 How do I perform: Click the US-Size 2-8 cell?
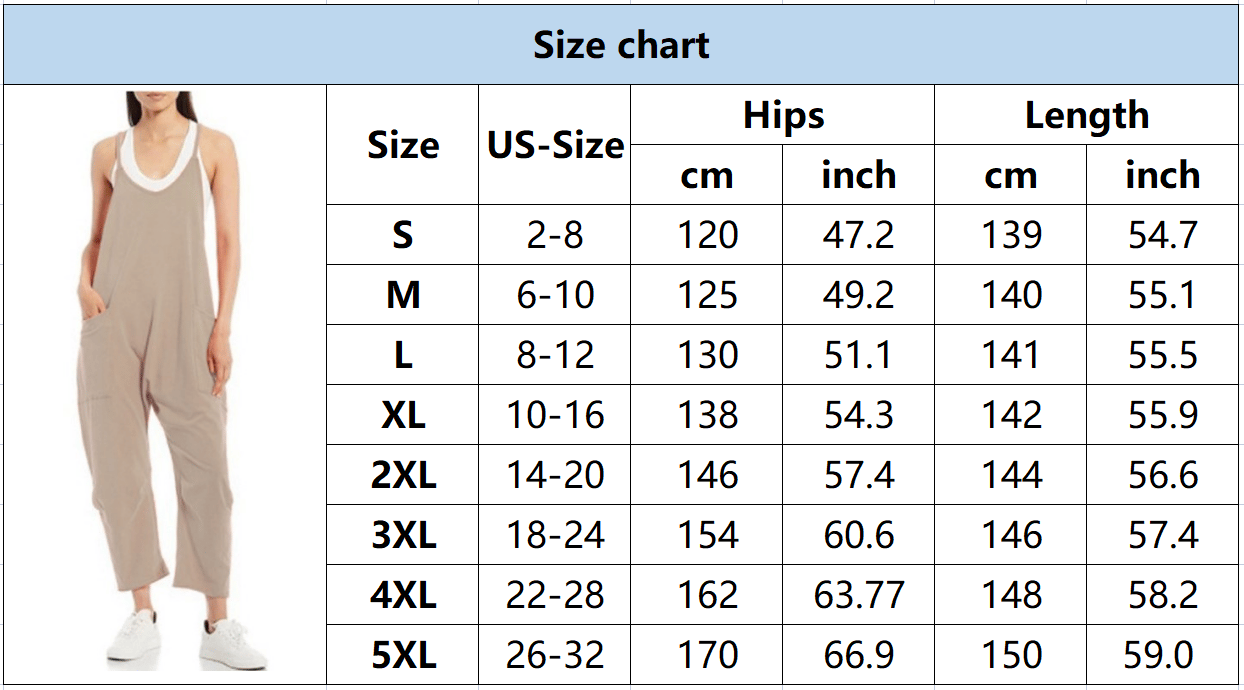pyautogui.click(x=555, y=235)
